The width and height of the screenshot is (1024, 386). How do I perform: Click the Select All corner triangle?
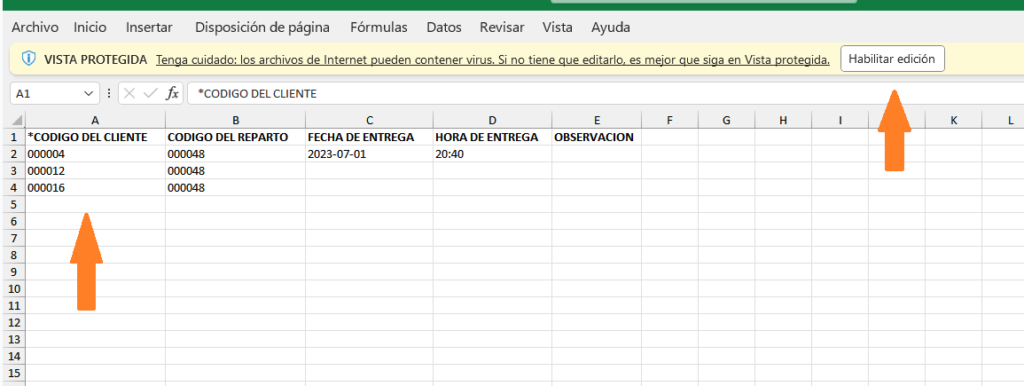click(x=17, y=121)
